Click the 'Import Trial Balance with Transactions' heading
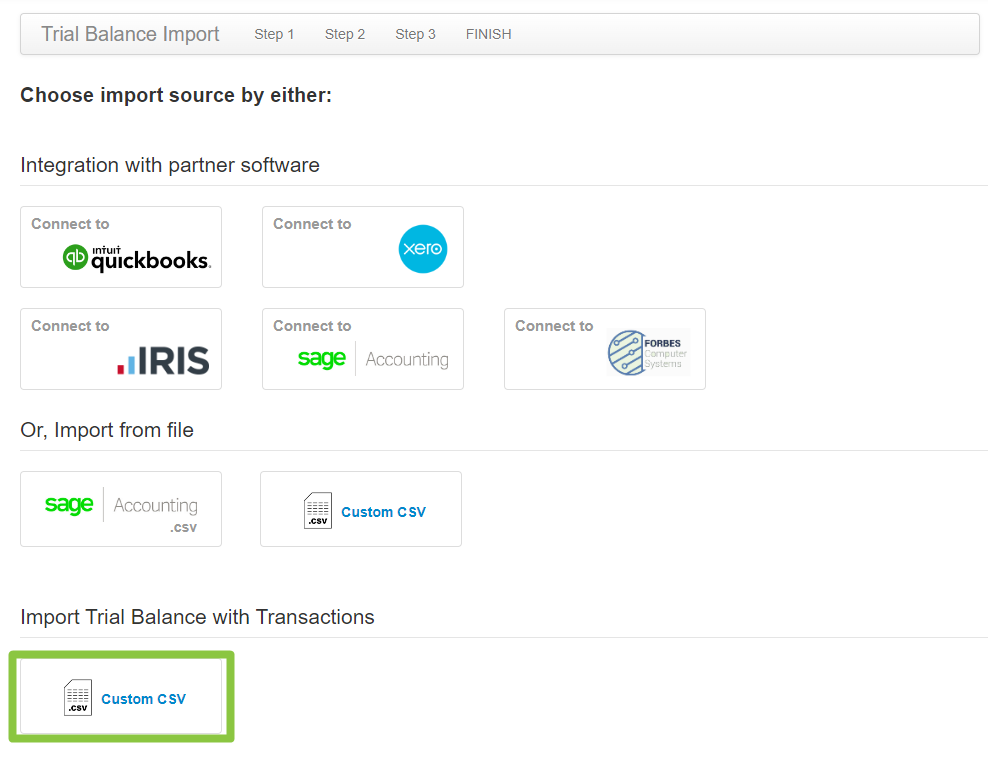This screenshot has width=988, height=779. coord(197,617)
